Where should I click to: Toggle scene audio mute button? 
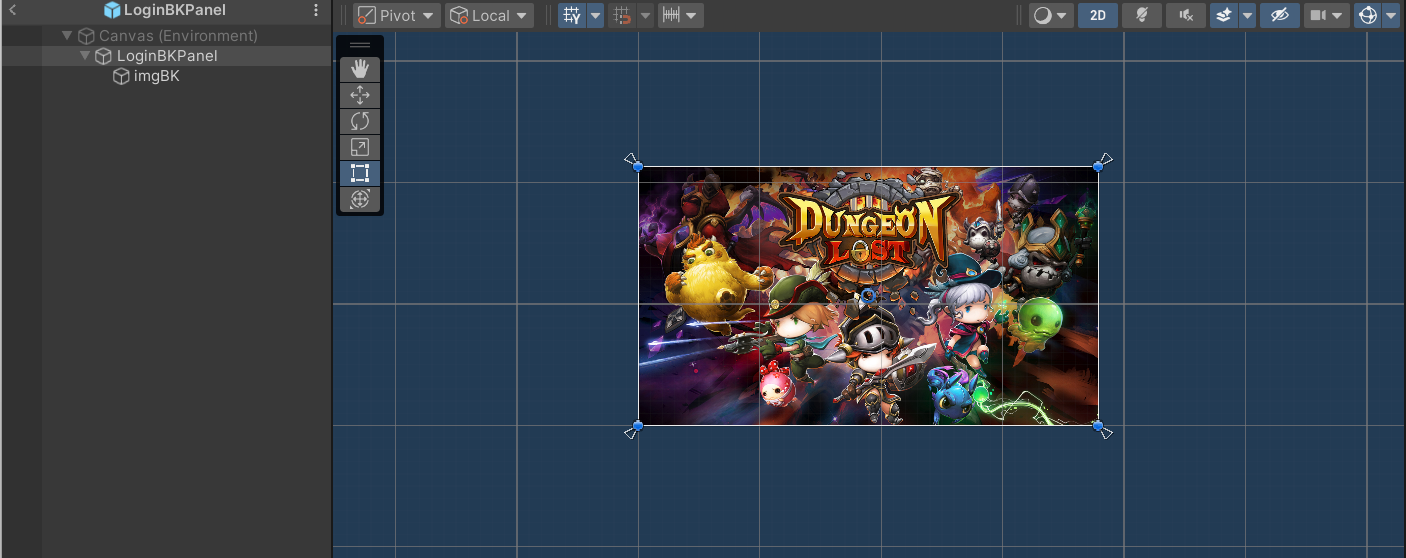tap(1186, 15)
